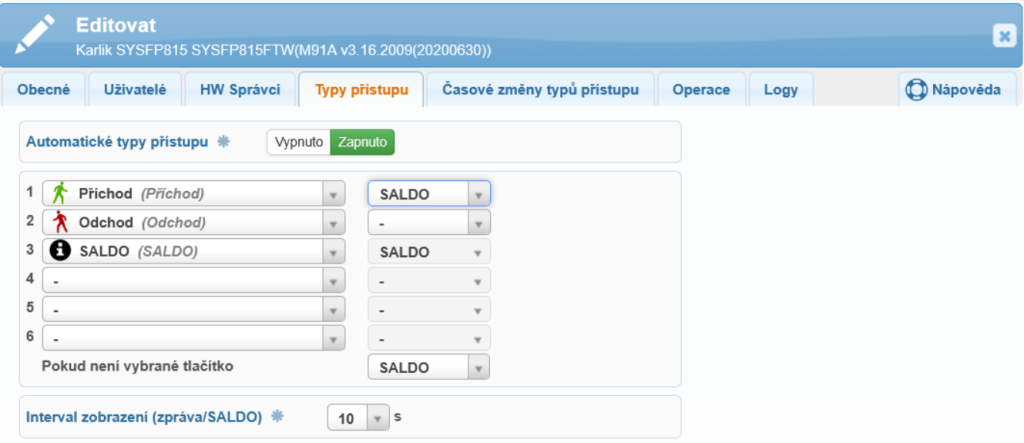The image size is (1024, 443).
Task: Select the green Zapnuto toggle option
Action: tap(362, 142)
